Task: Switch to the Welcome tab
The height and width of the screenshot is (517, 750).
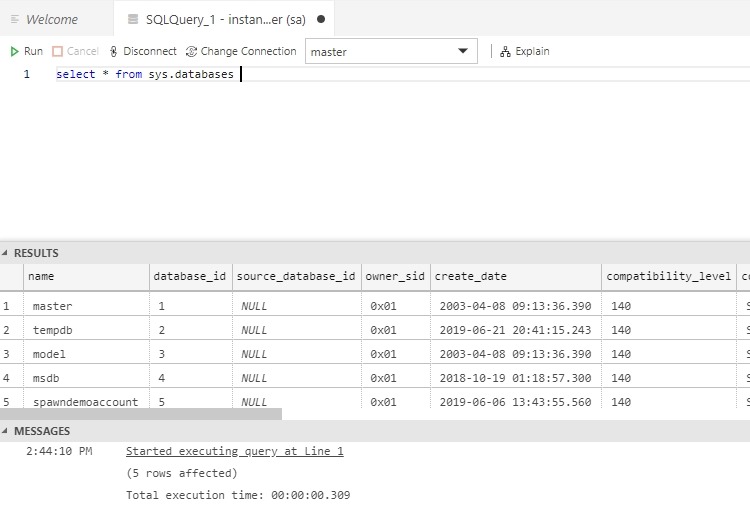Action: click(x=51, y=19)
